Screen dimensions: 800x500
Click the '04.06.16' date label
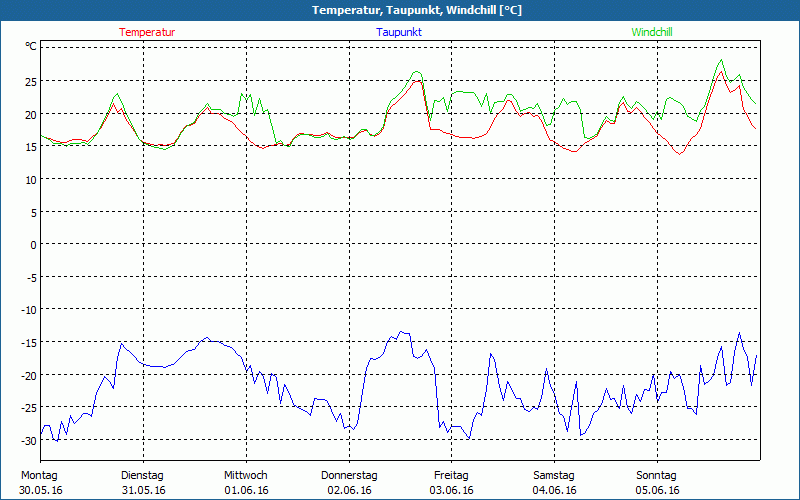click(x=555, y=490)
